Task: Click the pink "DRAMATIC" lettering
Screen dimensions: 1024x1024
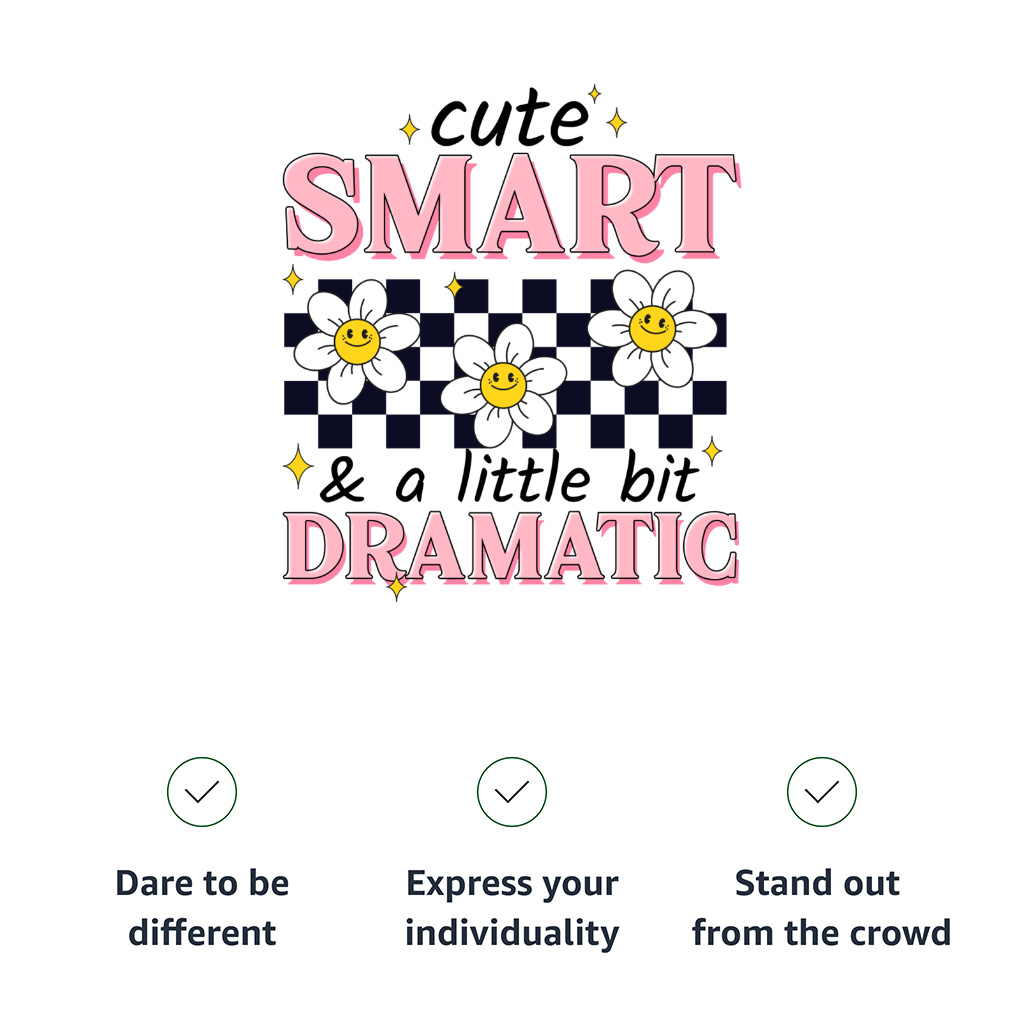Action: coord(512,546)
